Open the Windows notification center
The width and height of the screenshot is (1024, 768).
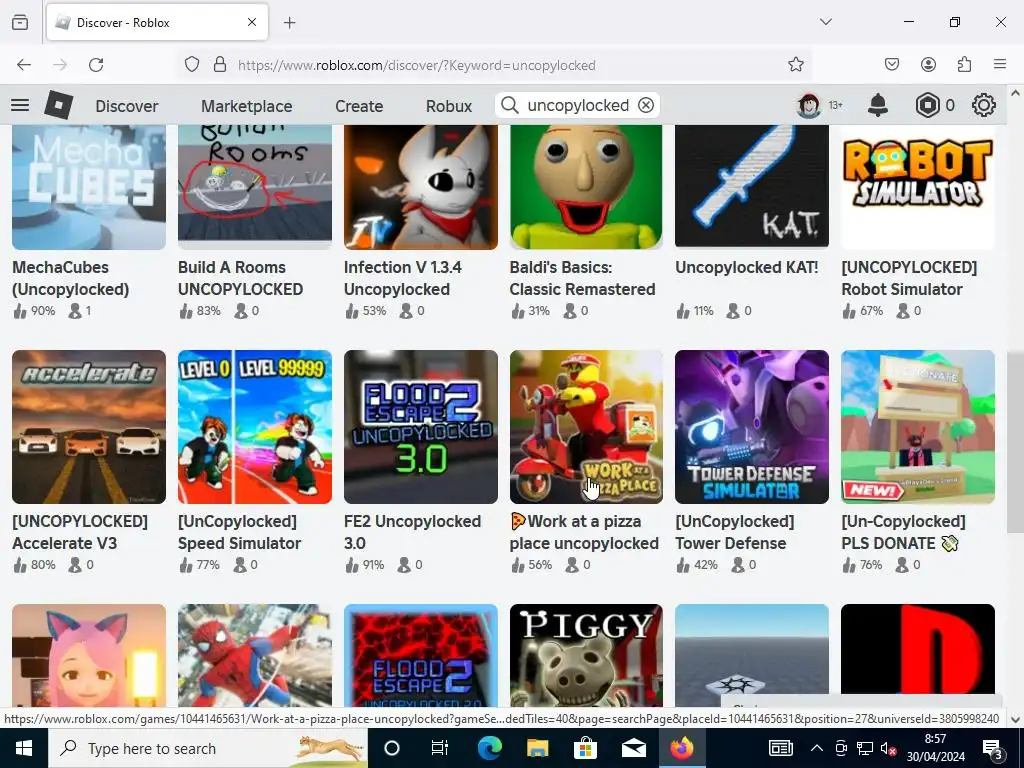tap(993, 748)
